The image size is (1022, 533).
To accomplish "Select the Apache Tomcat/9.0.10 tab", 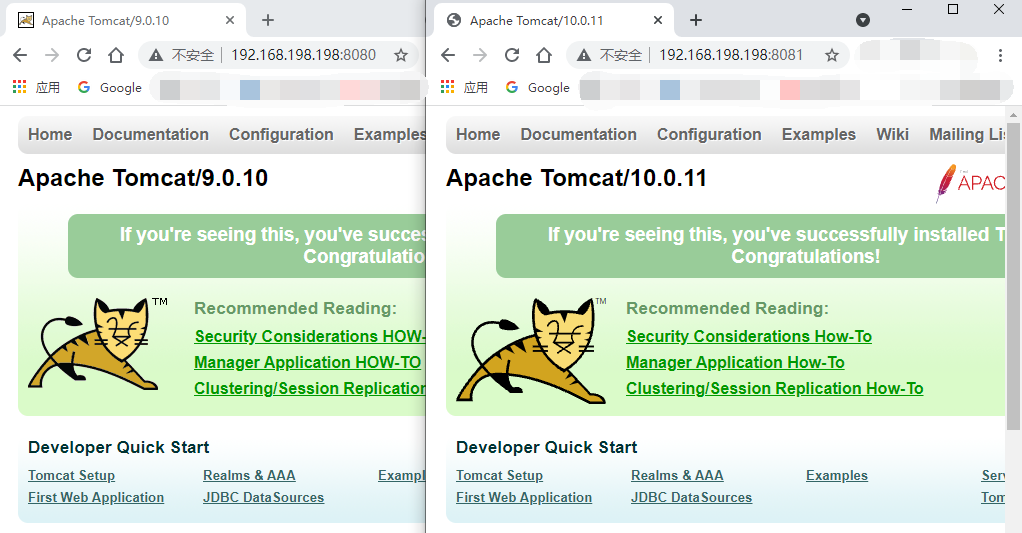I will click(x=126, y=20).
